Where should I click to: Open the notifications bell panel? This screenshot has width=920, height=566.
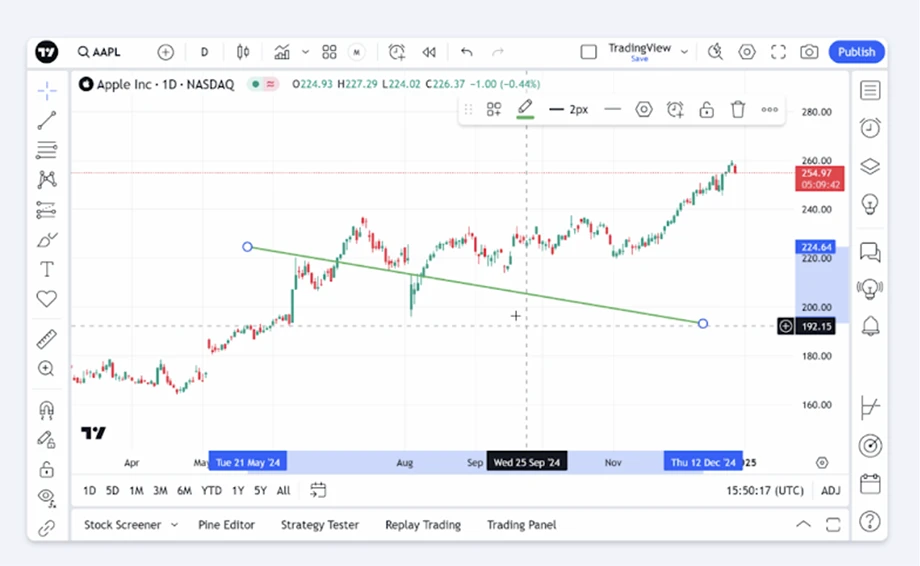click(x=870, y=326)
